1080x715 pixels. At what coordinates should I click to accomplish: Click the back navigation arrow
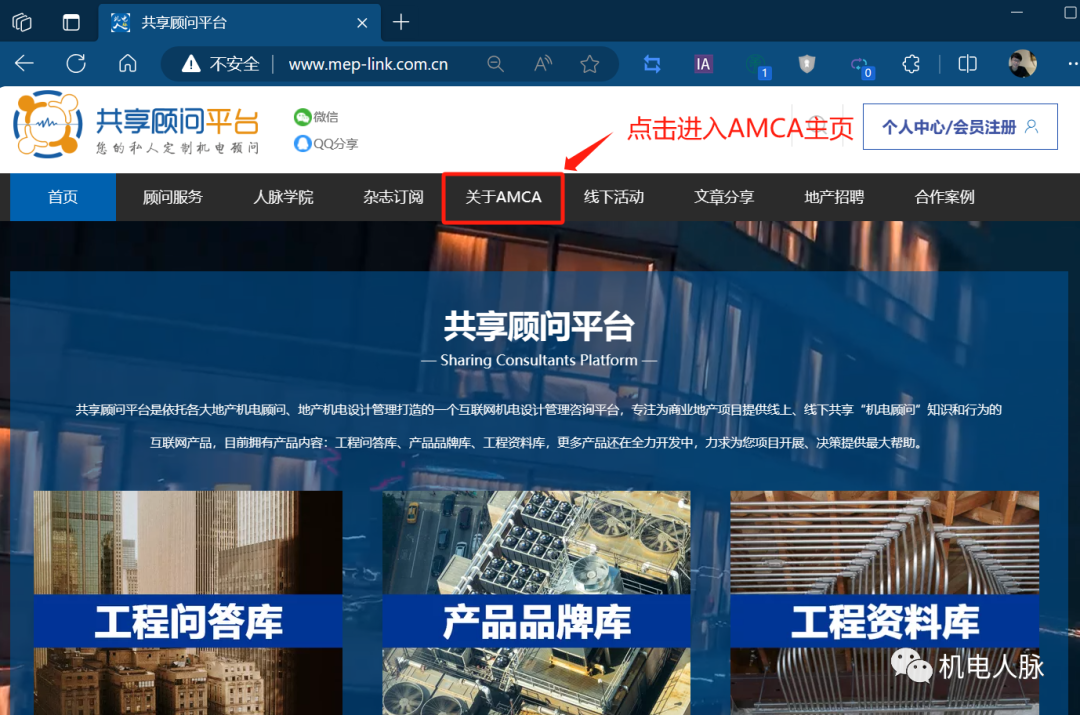point(24,63)
